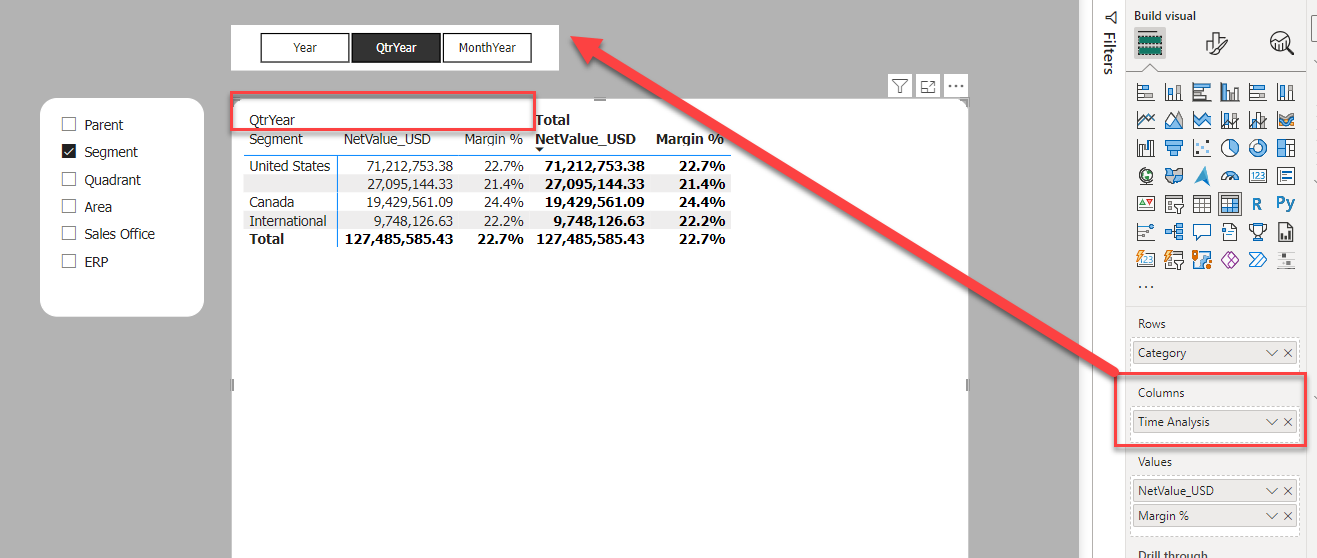Click the filter icon above the matrix
1317x558 pixels.
coord(900,86)
